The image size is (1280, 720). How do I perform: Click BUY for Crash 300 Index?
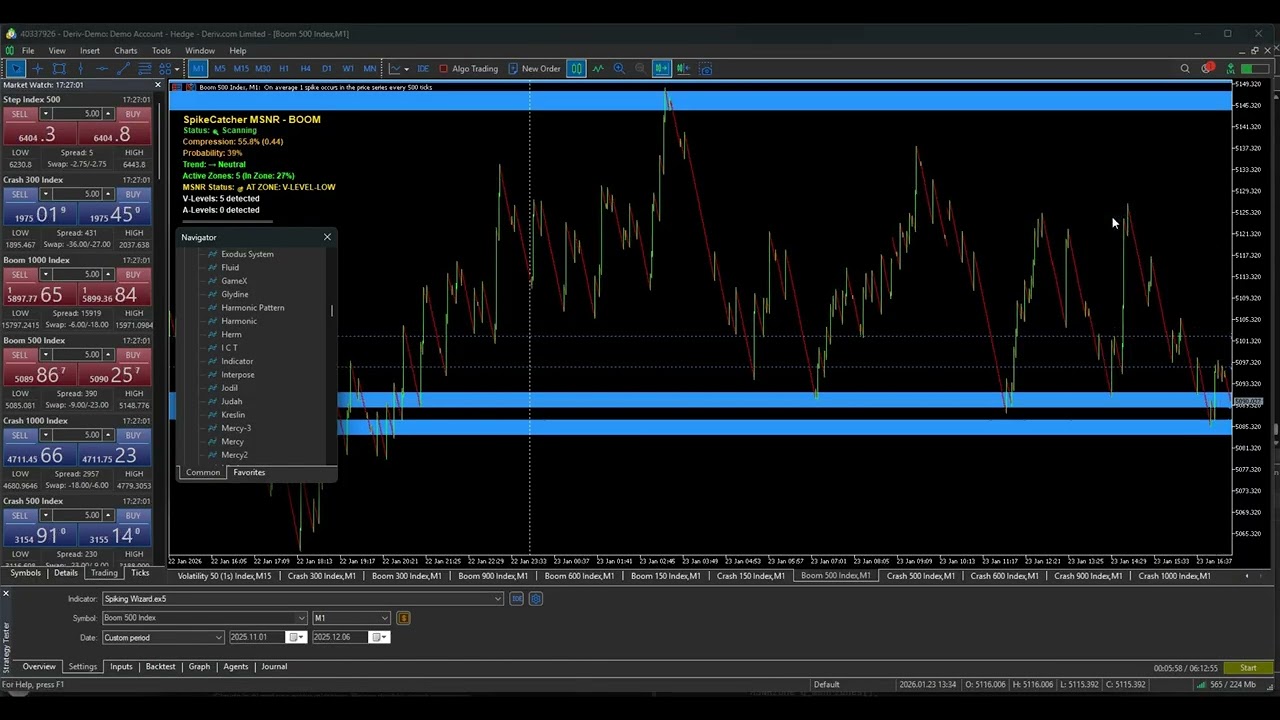point(133,194)
